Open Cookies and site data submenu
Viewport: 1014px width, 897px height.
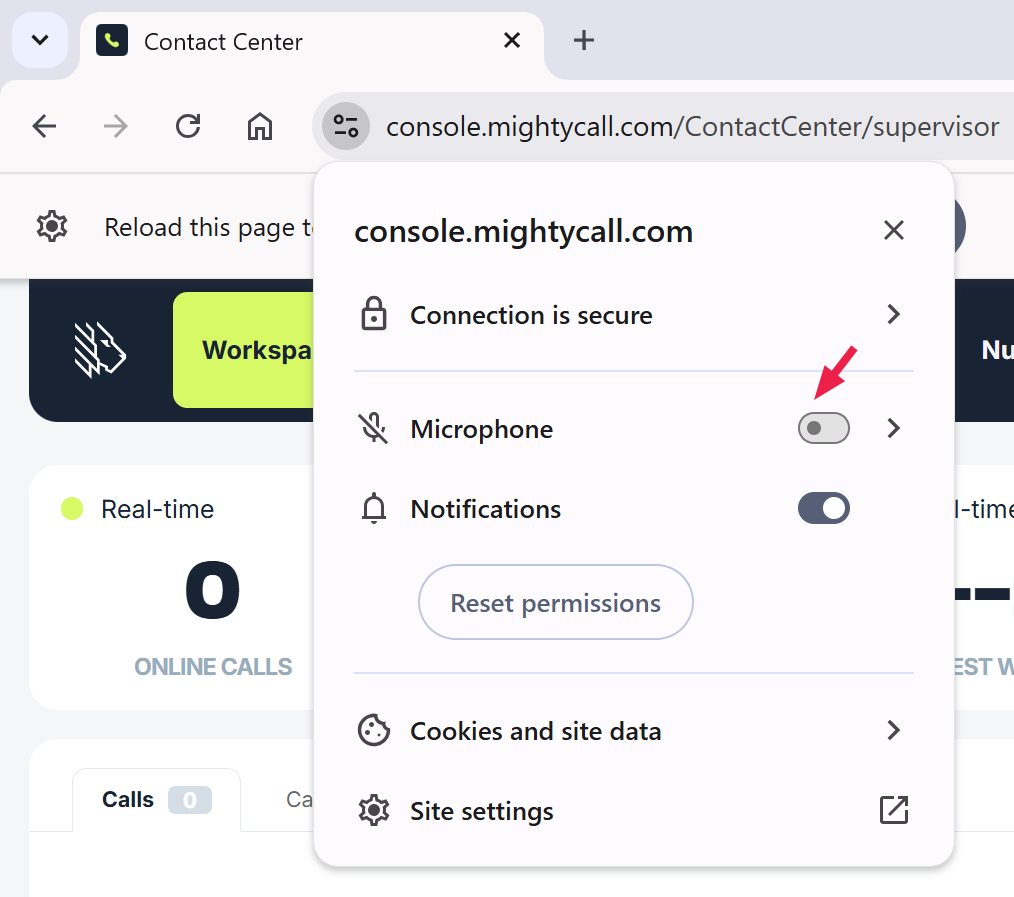(893, 731)
